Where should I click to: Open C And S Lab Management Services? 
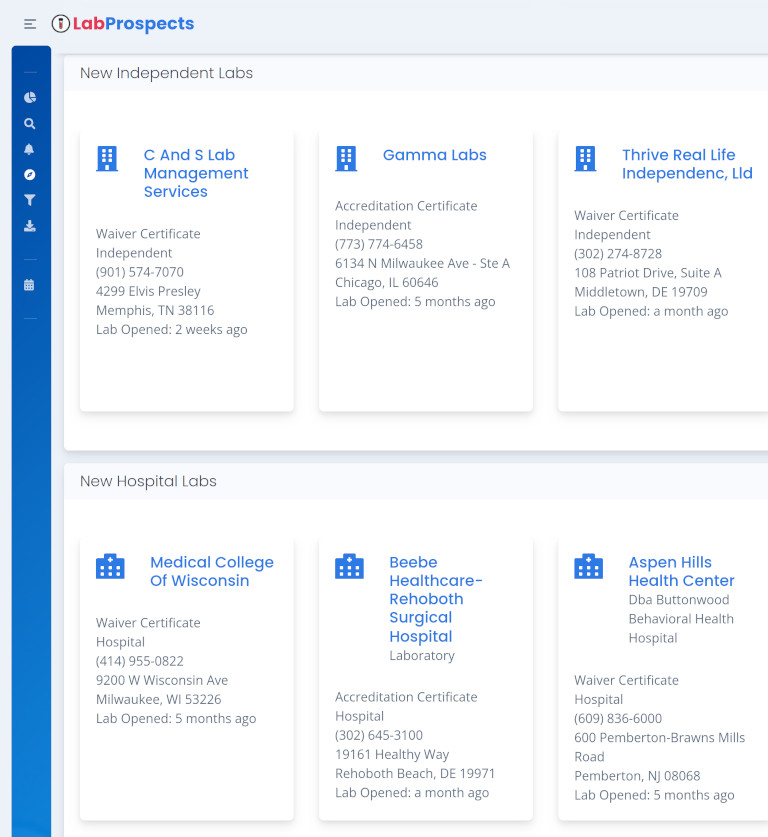tap(196, 173)
